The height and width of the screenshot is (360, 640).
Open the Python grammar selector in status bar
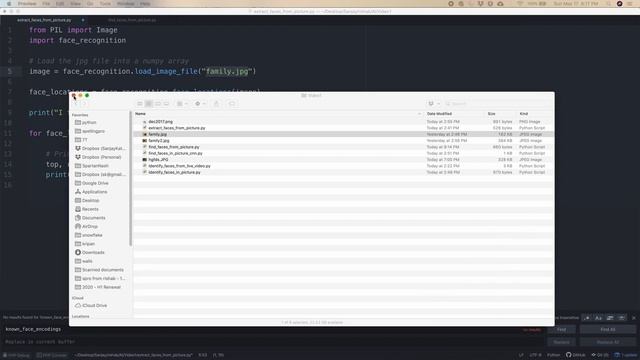[x=553, y=355]
